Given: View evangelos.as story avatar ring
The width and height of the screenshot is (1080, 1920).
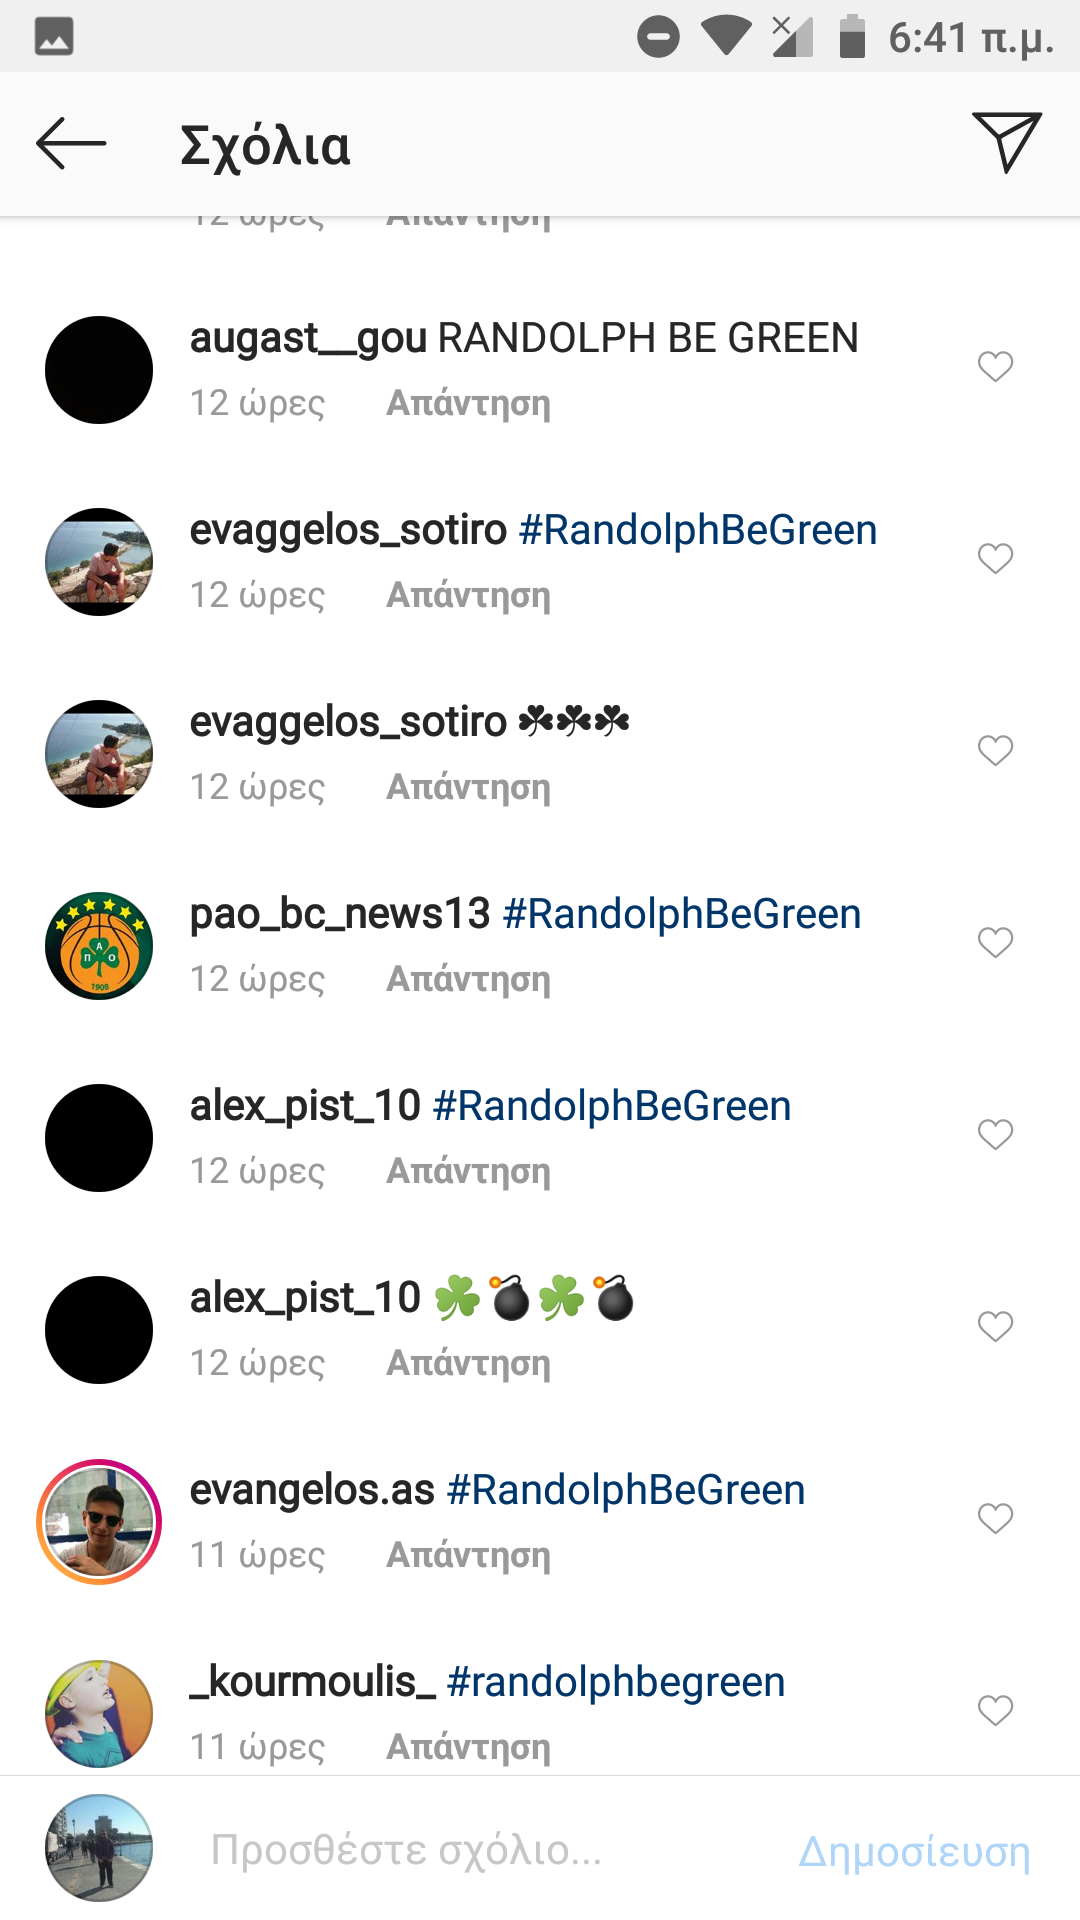Looking at the screenshot, I should 99,1522.
